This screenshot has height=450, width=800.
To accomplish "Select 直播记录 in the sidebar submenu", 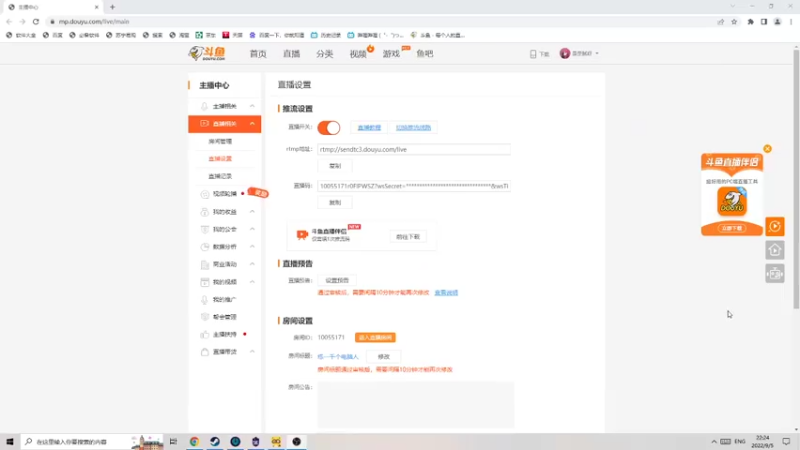I will [x=220, y=176].
